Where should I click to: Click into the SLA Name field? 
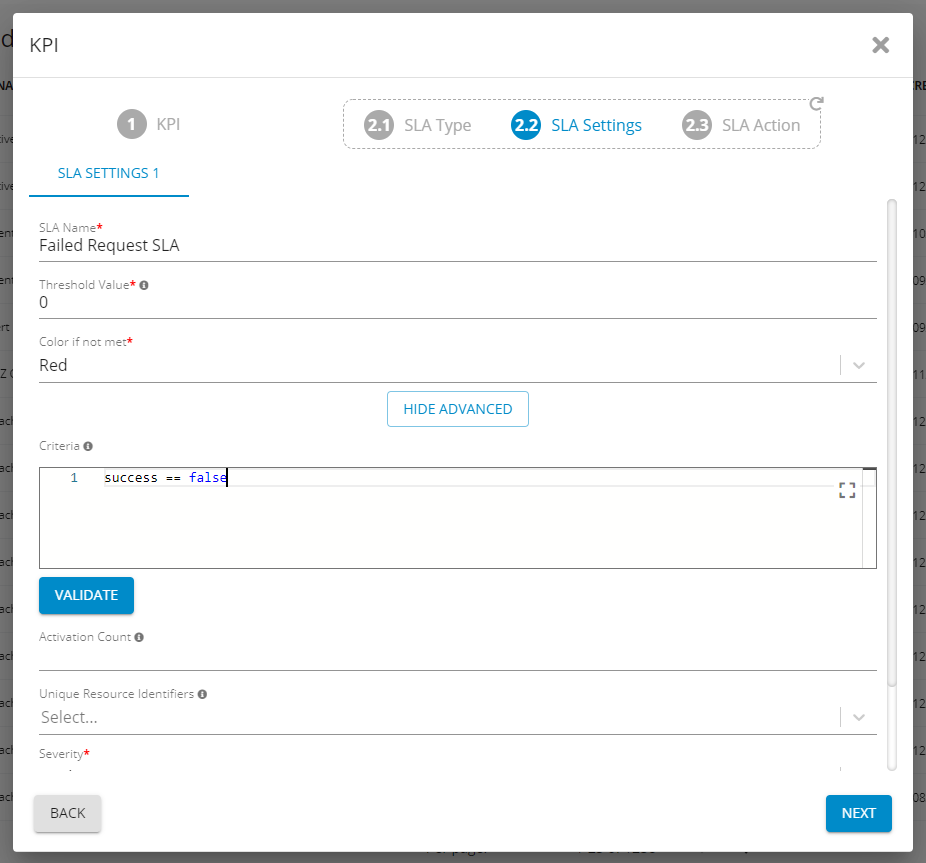tap(457, 246)
